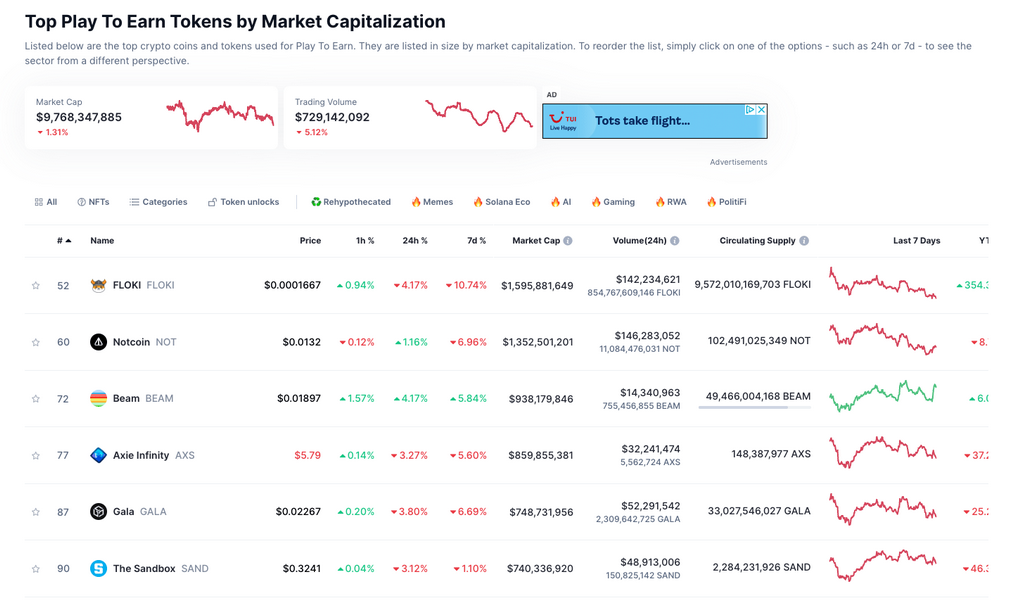Image resolution: width=1022 pixels, height=600 pixels.
Task: Select the Gaming category tab
Action: pyautogui.click(x=612, y=202)
